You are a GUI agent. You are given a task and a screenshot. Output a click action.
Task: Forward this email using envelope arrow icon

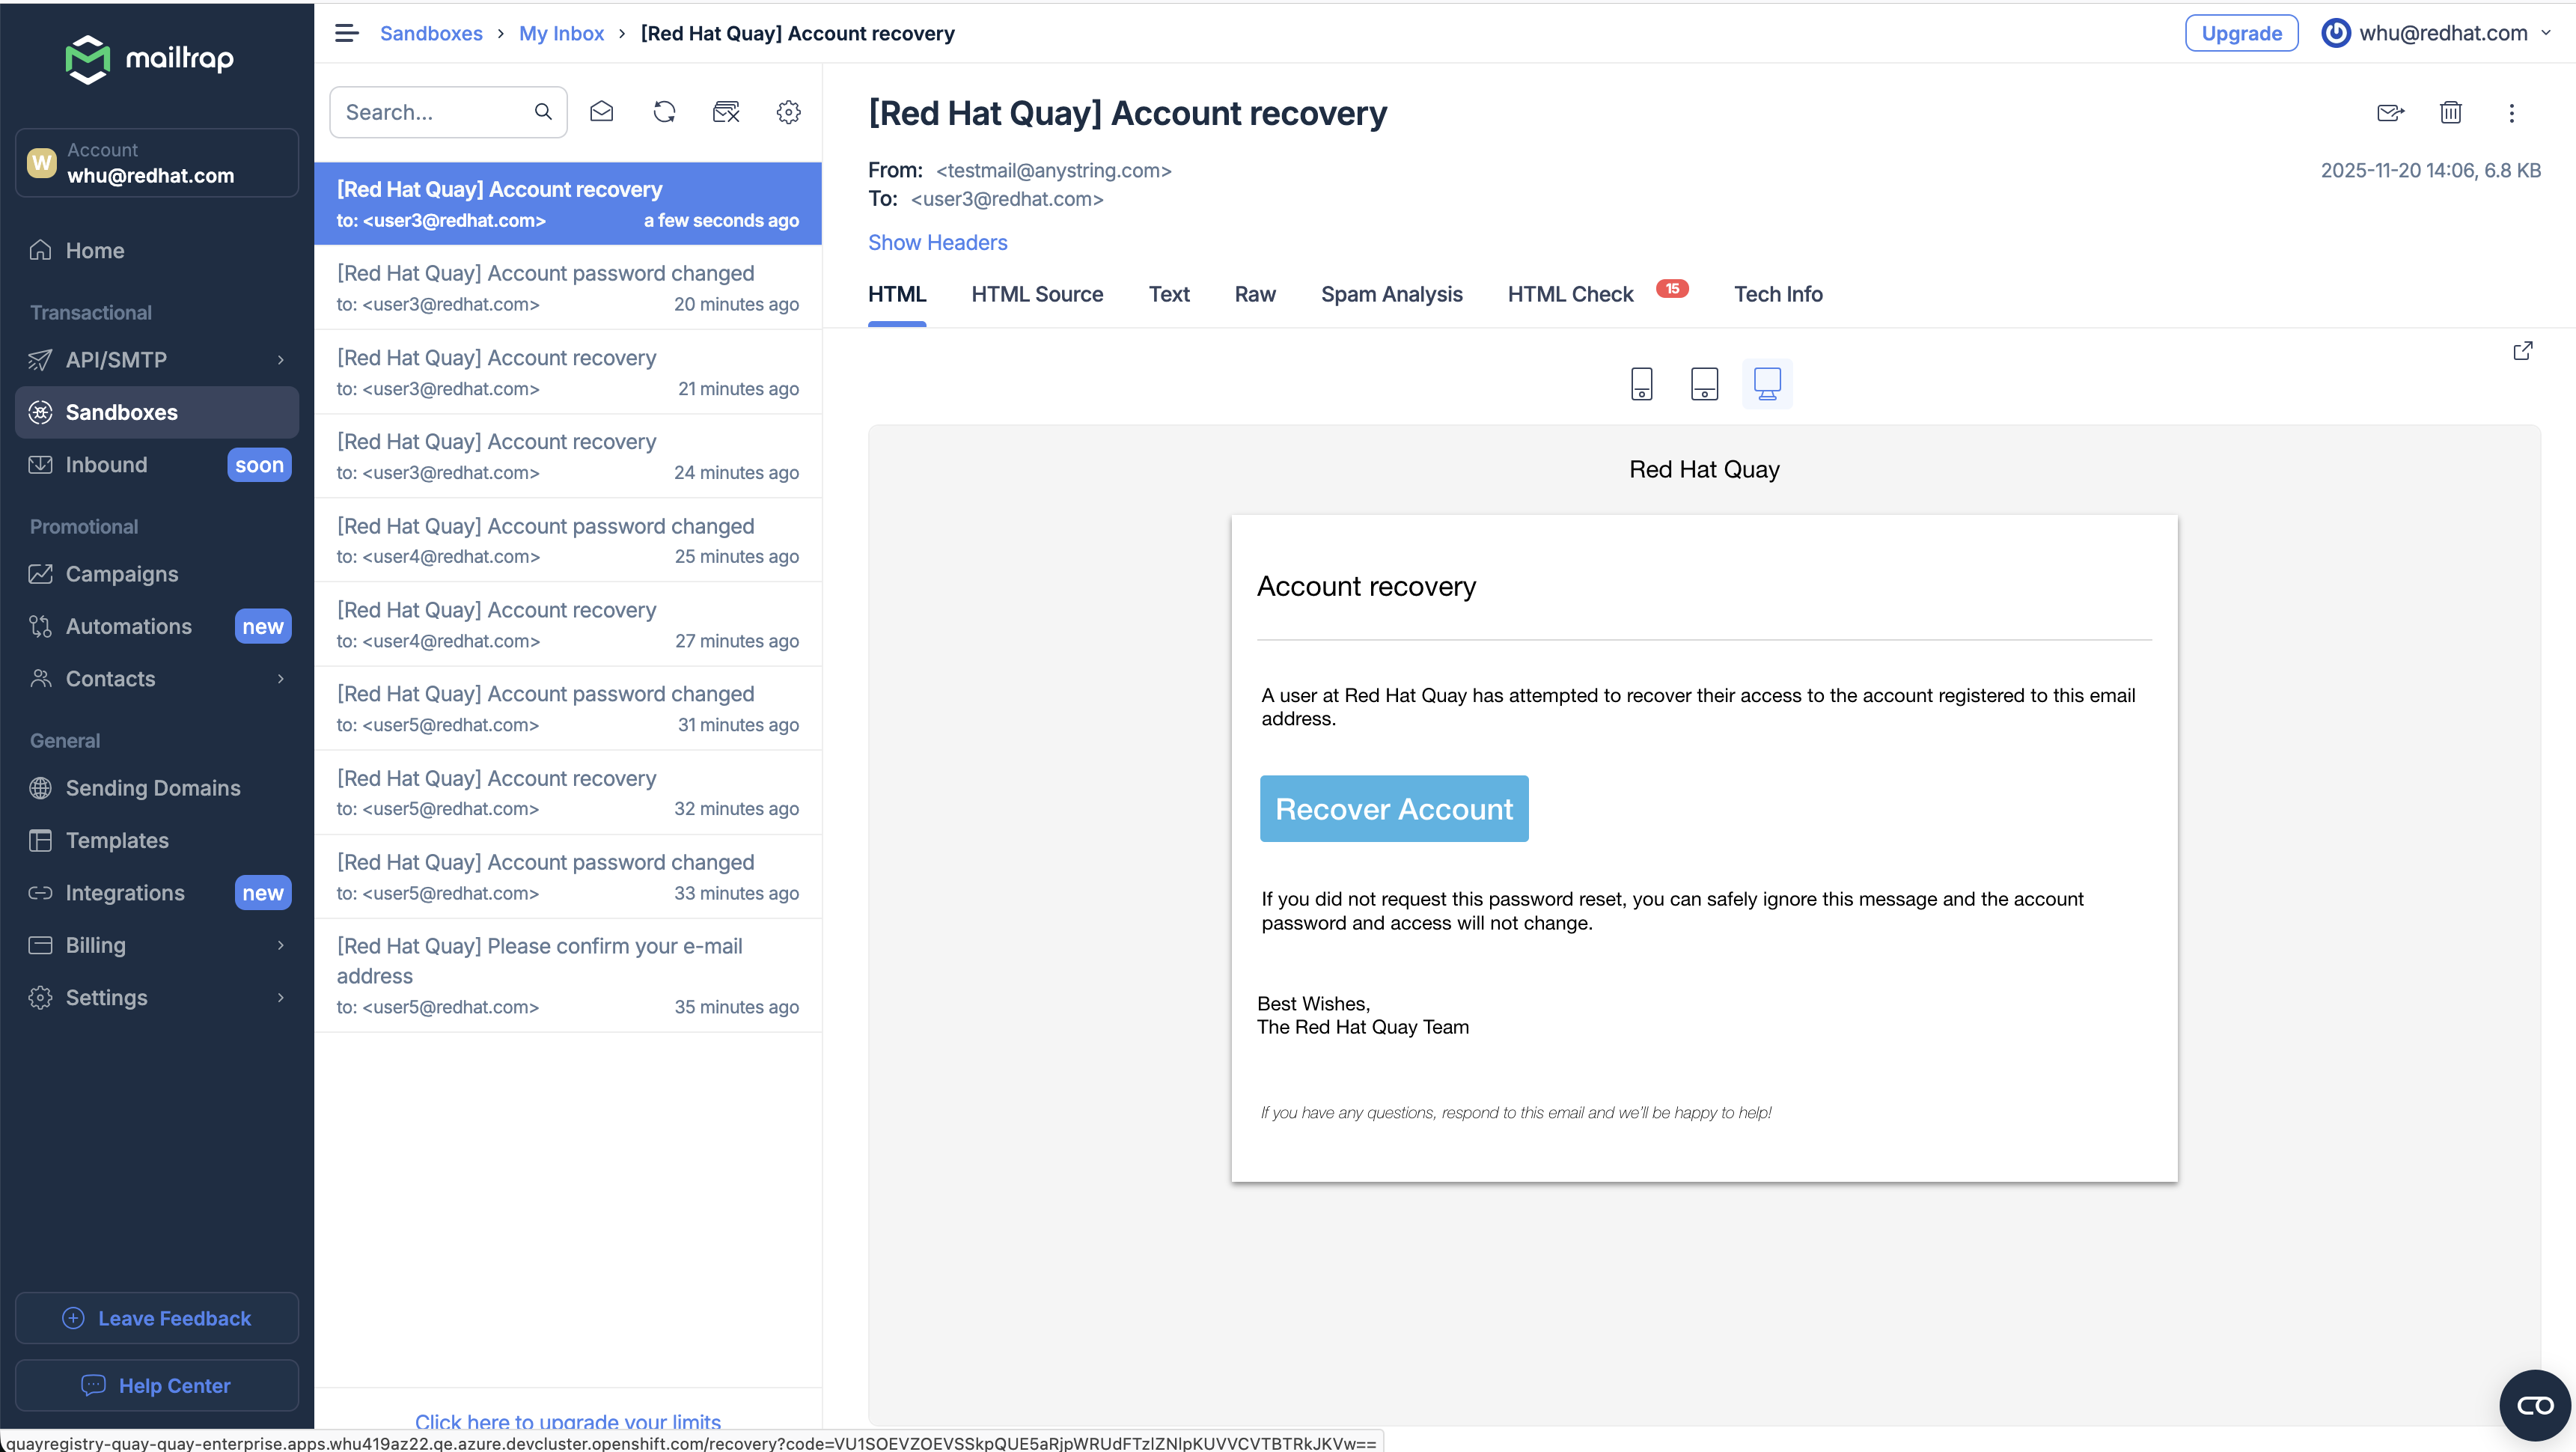click(x=2390, y=113)
